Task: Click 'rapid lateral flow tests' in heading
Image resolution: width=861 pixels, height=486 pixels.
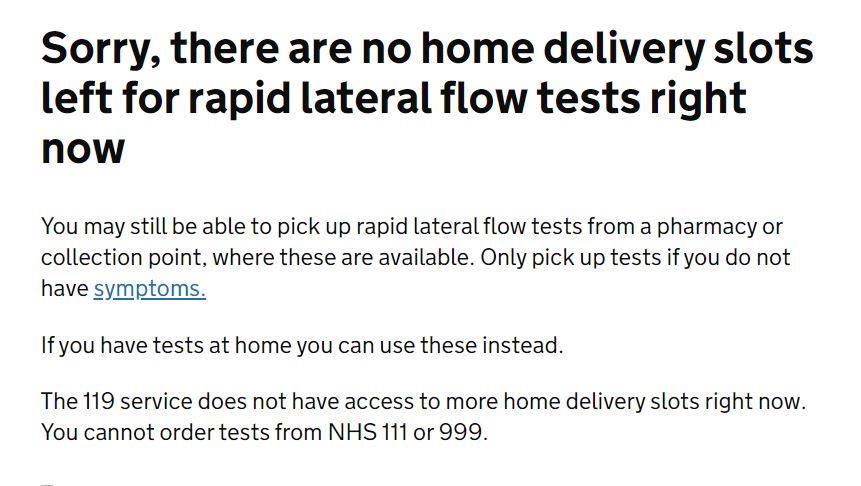Action: pyautogui.click(x=414, y=101)
